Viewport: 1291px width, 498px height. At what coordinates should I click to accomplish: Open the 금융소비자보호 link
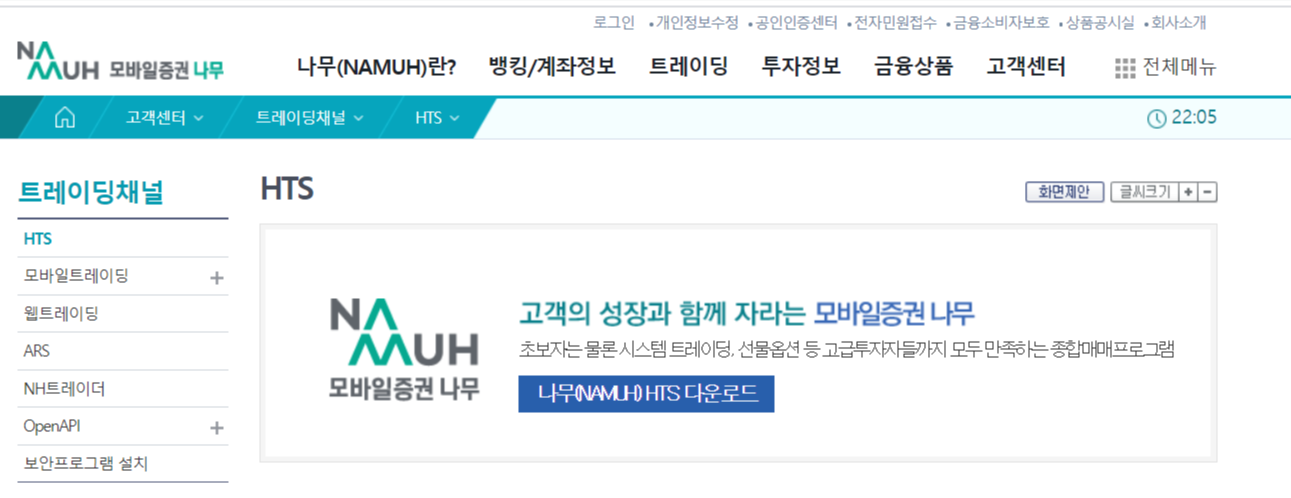pyautogui.click(x=1001, y=22)
